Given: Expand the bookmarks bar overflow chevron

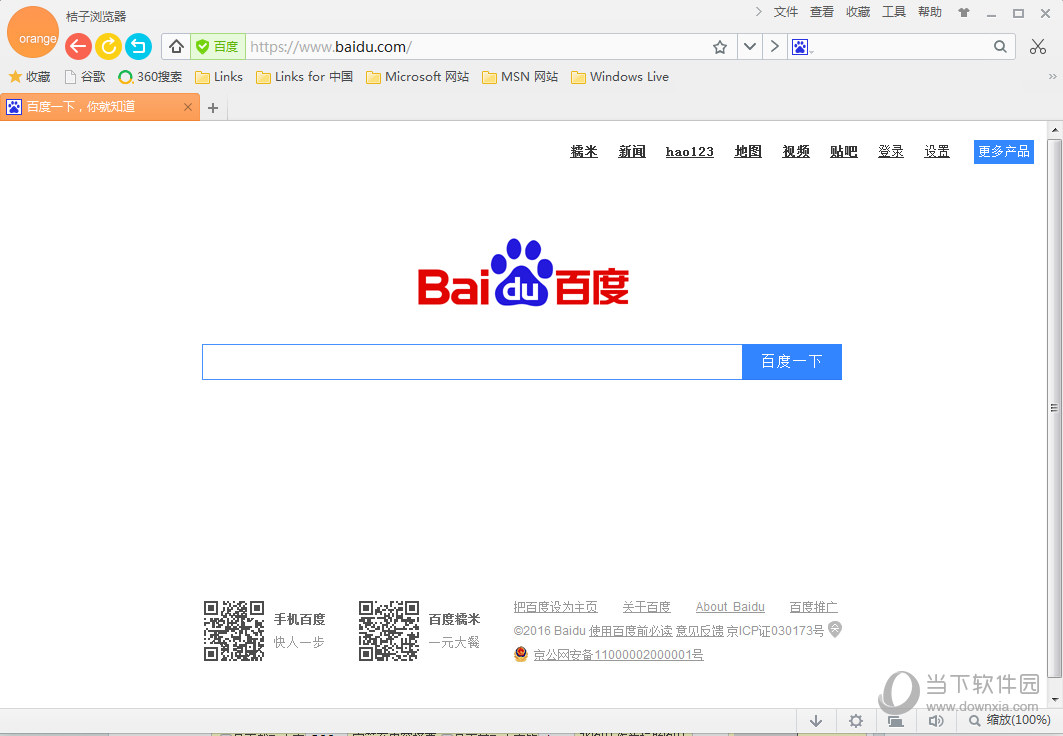Looking at the screenshot, I should [1051, 76].
